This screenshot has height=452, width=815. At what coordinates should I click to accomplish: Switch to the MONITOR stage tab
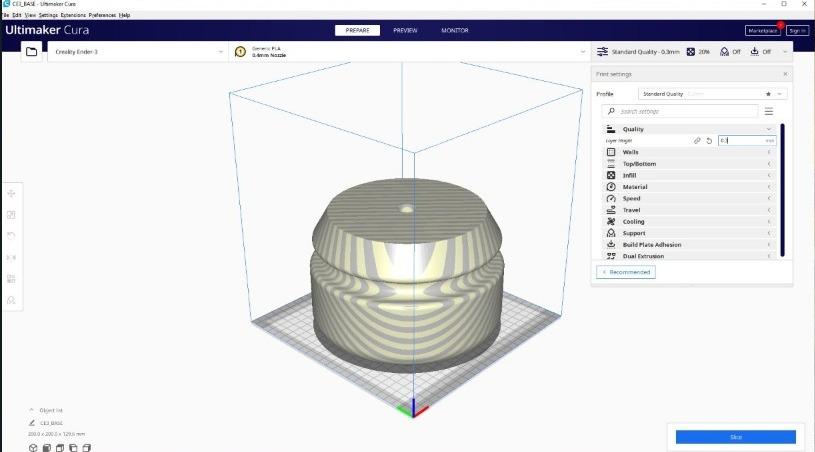(x=455, y=30)
